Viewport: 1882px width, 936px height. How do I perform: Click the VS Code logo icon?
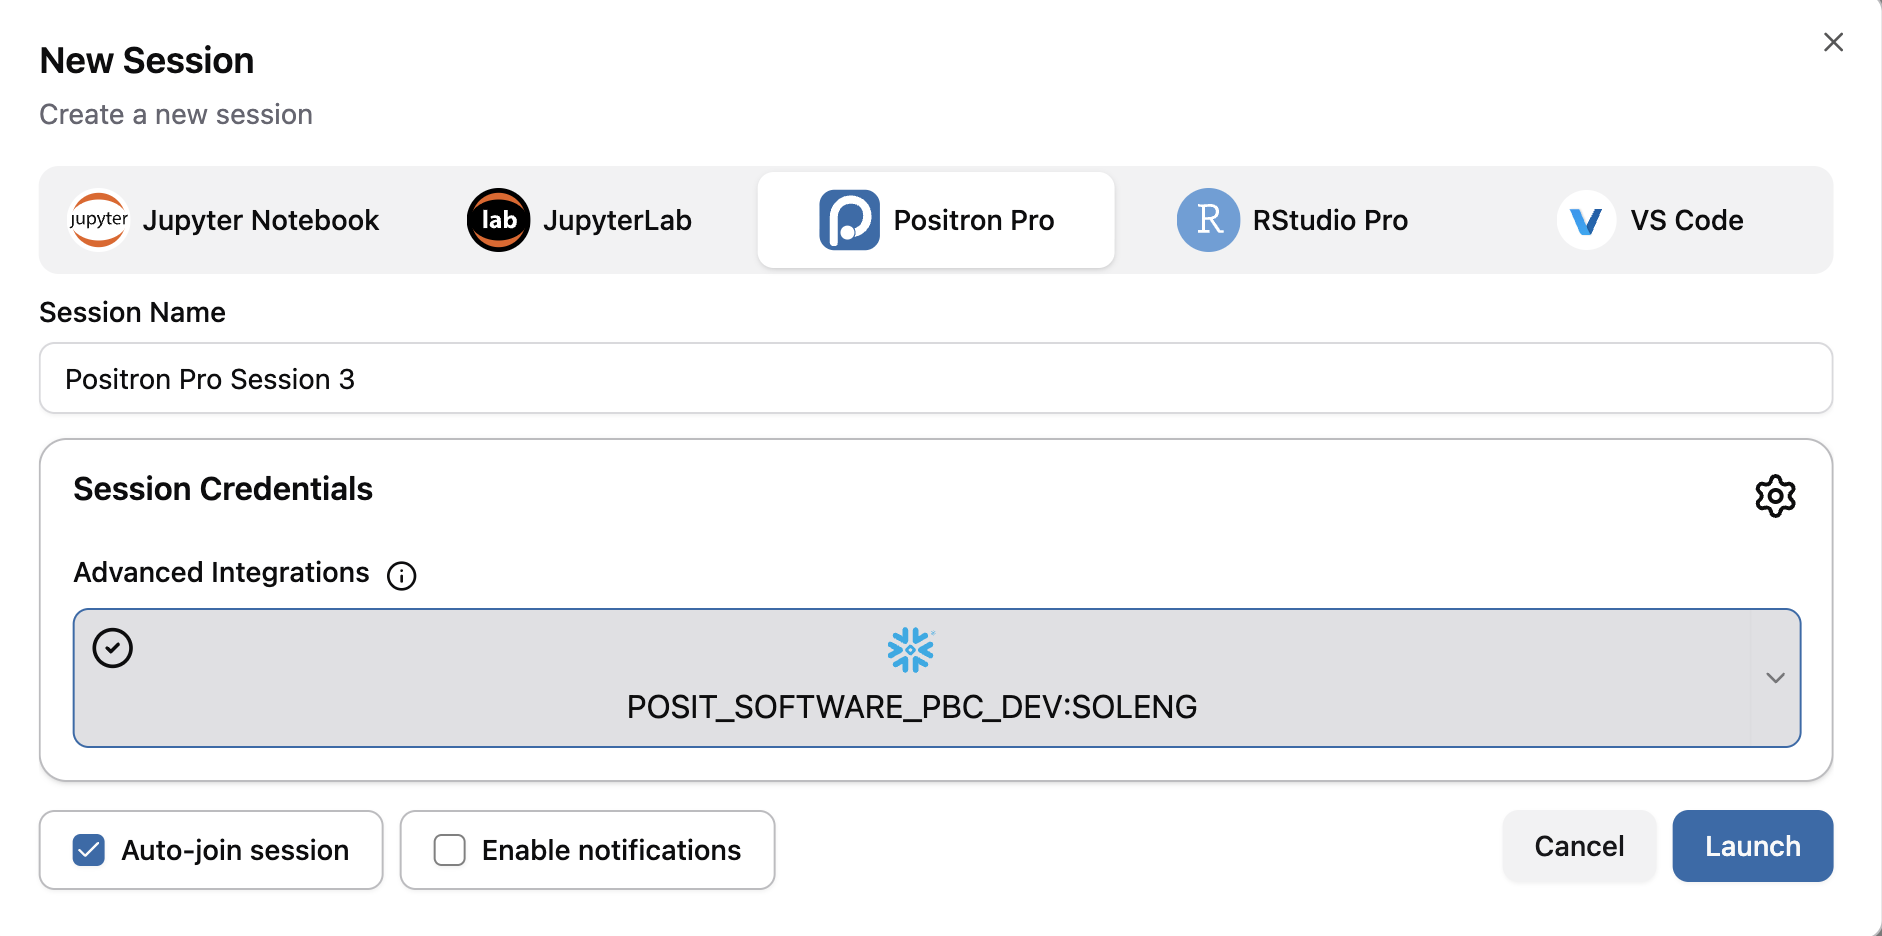pyautogui.click(x=1586, y=220)
